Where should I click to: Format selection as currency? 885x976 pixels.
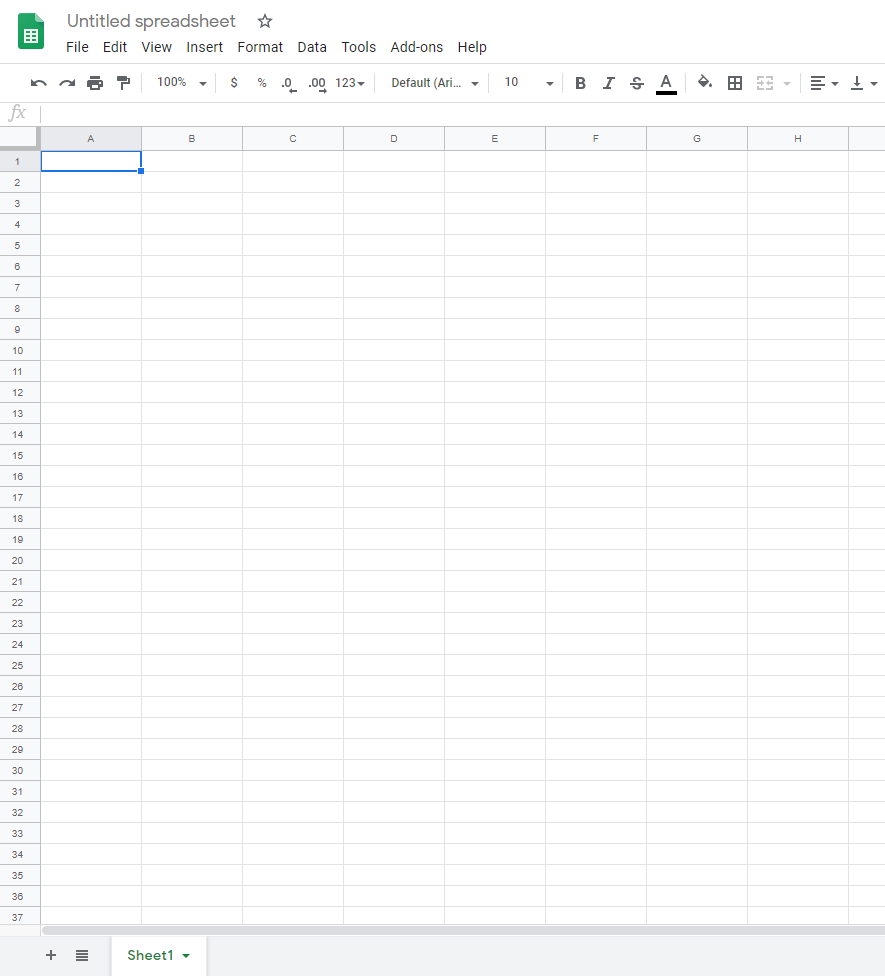point(234,83)
